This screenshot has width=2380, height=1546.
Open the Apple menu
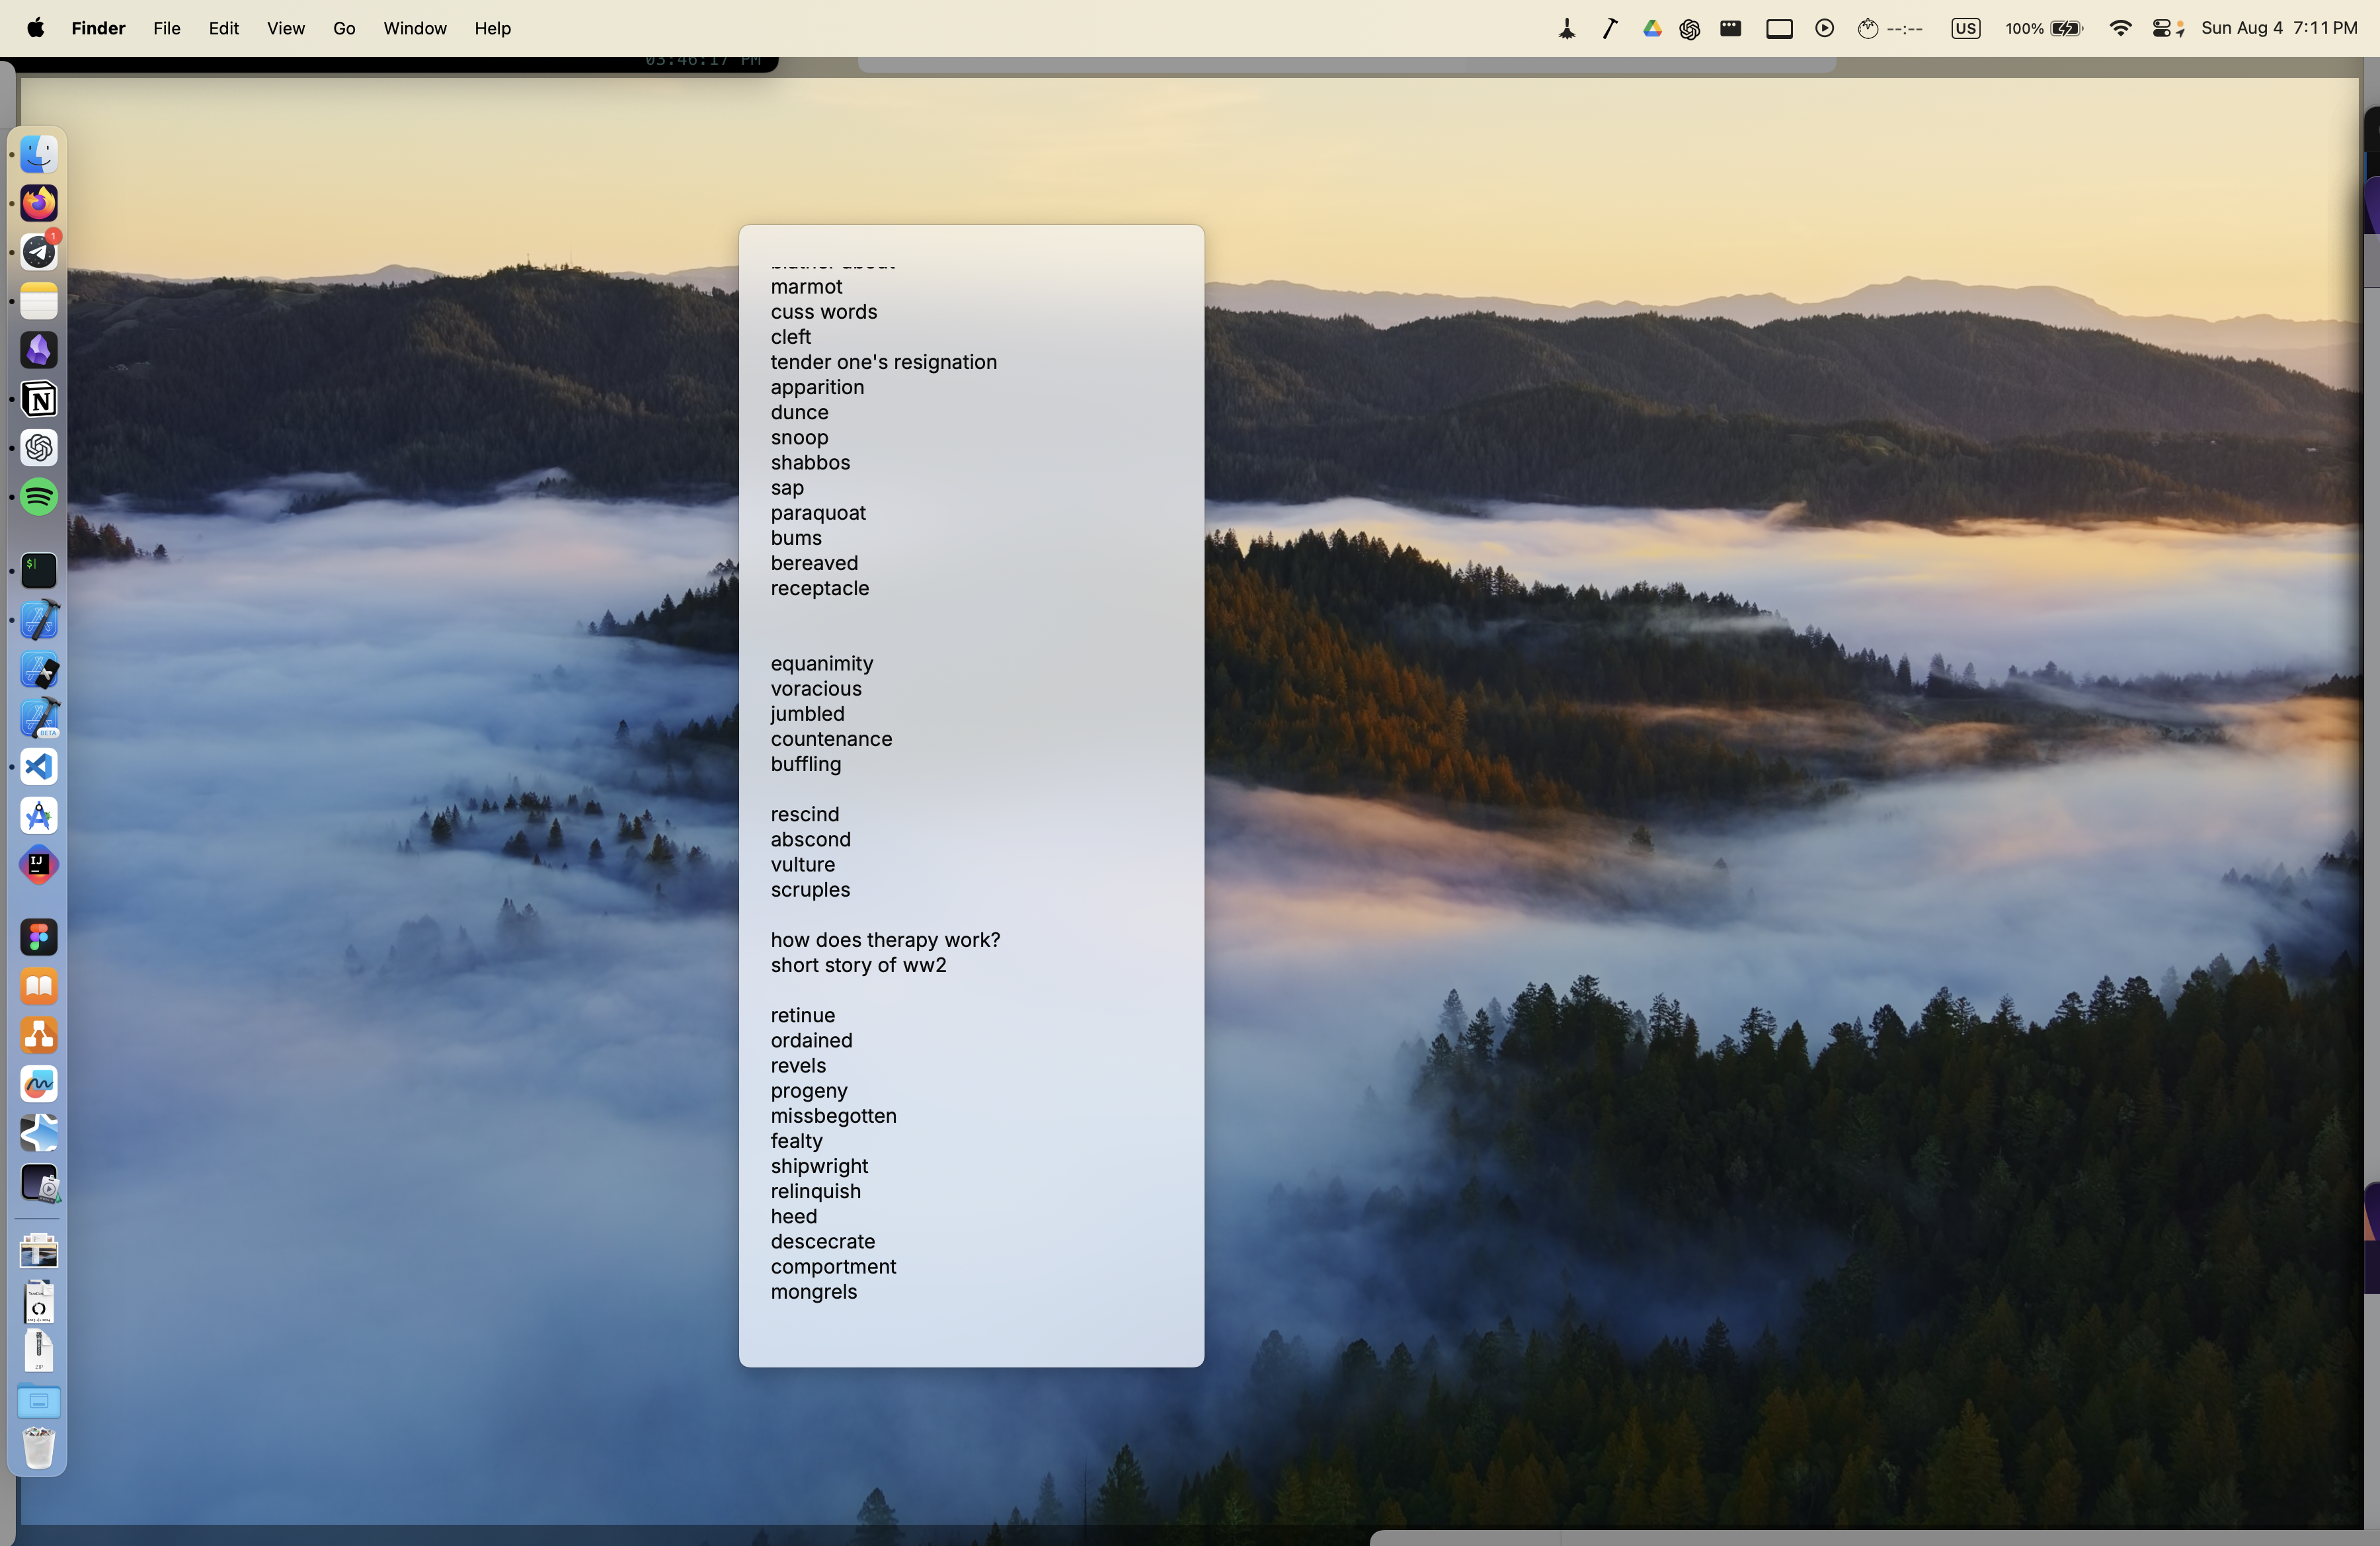click(35, 29)
